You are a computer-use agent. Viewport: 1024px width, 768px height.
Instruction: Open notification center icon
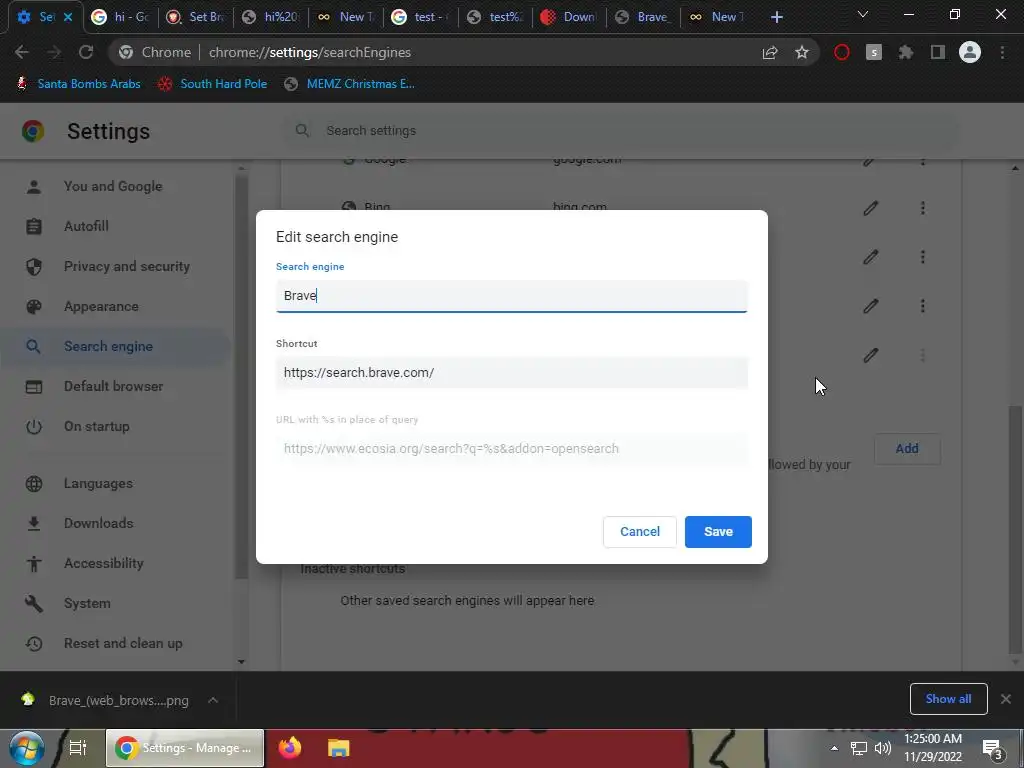(992, 748)
